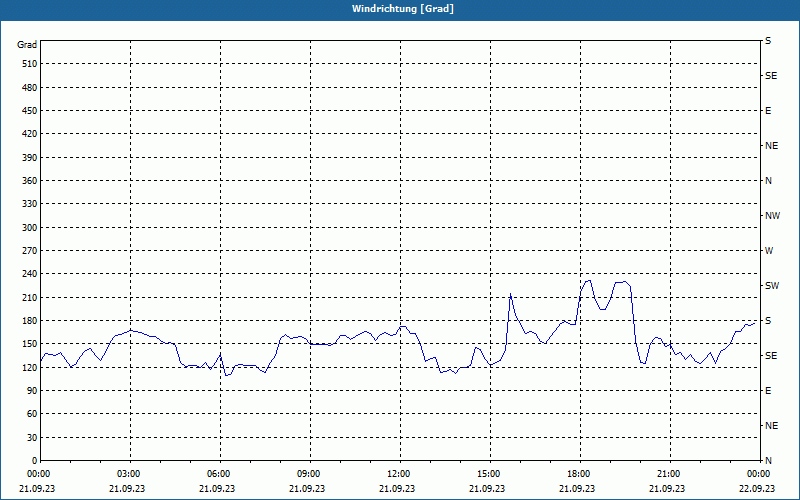The height and width of the screenshot is (500, 800).
Task: Select the 270 y-axis value
Action: pyautogui.click(x=30, y=251)
